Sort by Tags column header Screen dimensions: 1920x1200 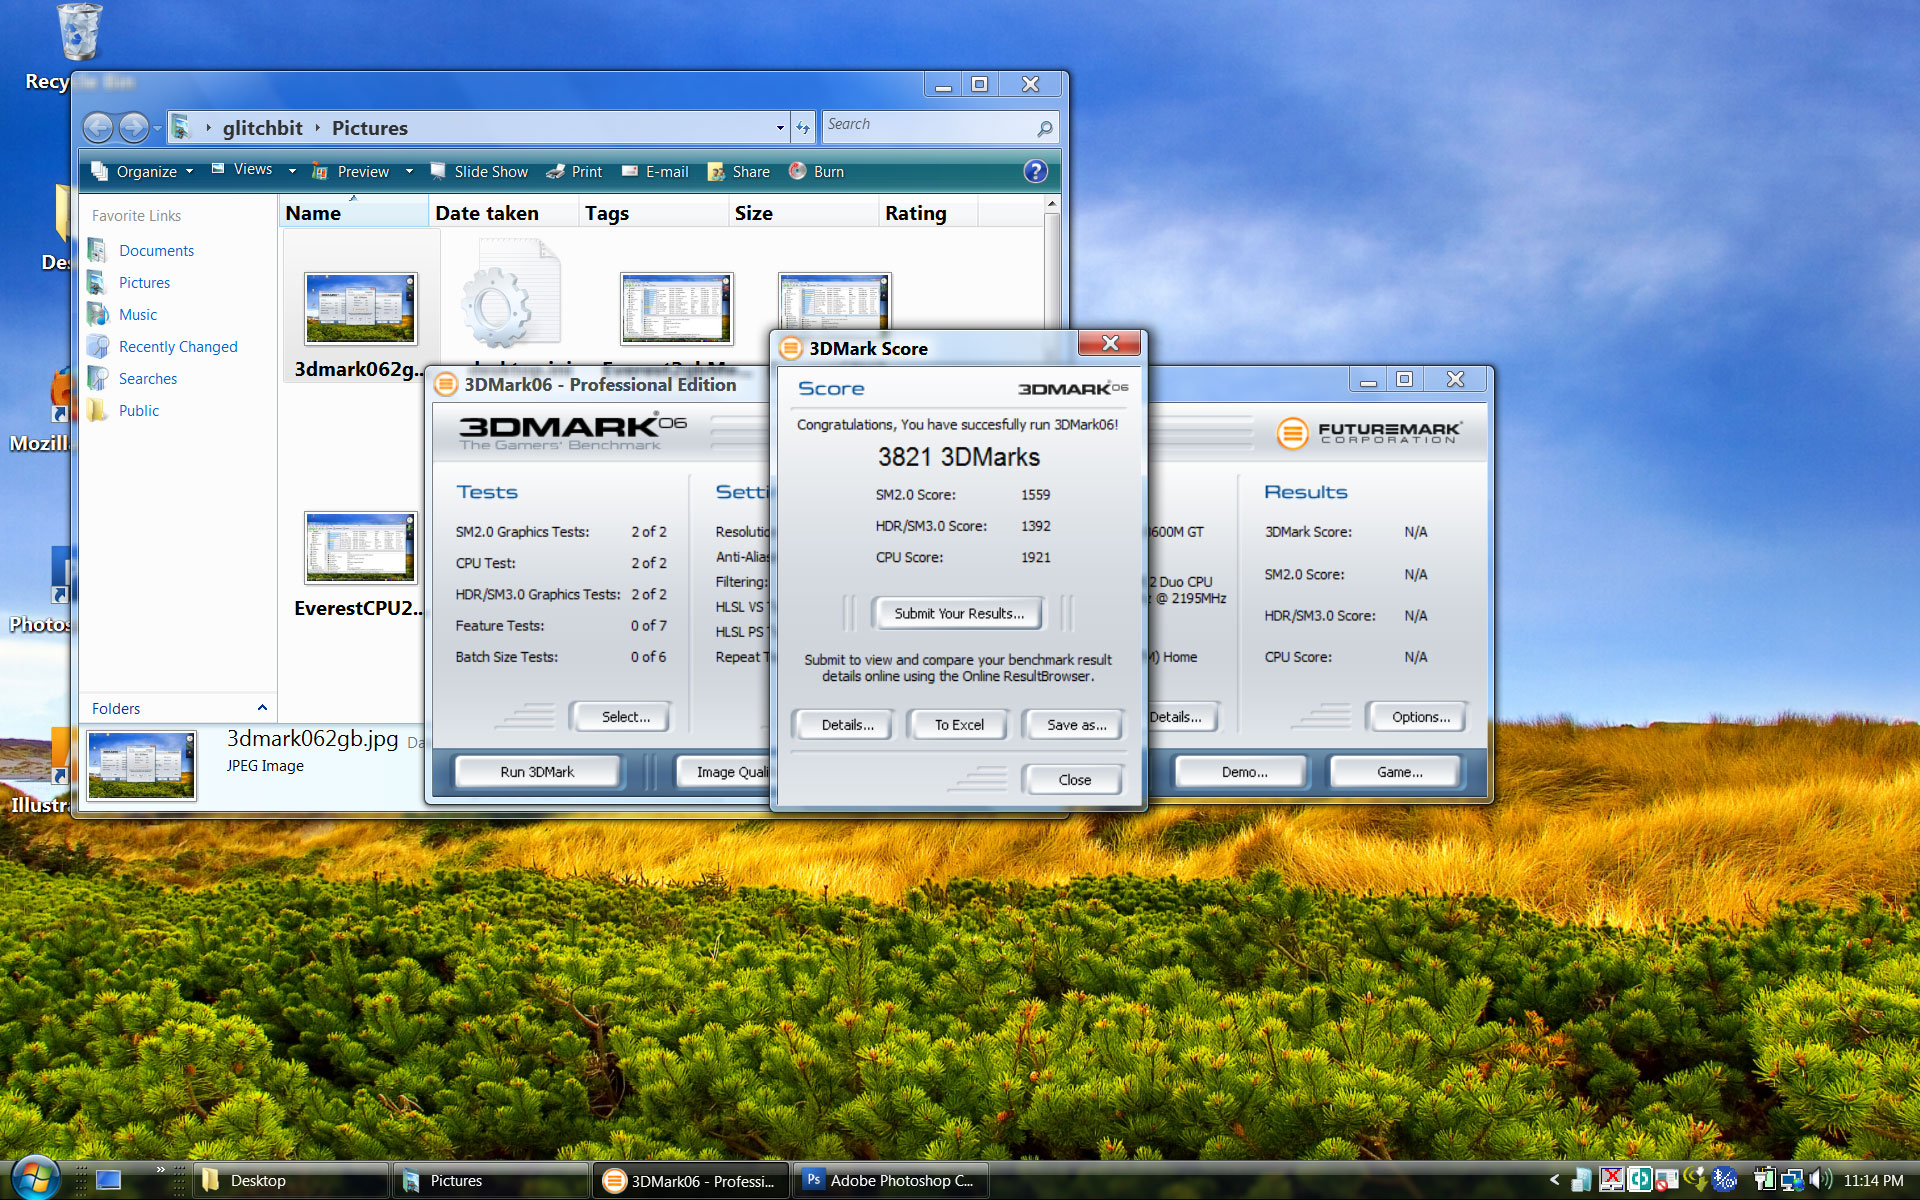[654, 213]
